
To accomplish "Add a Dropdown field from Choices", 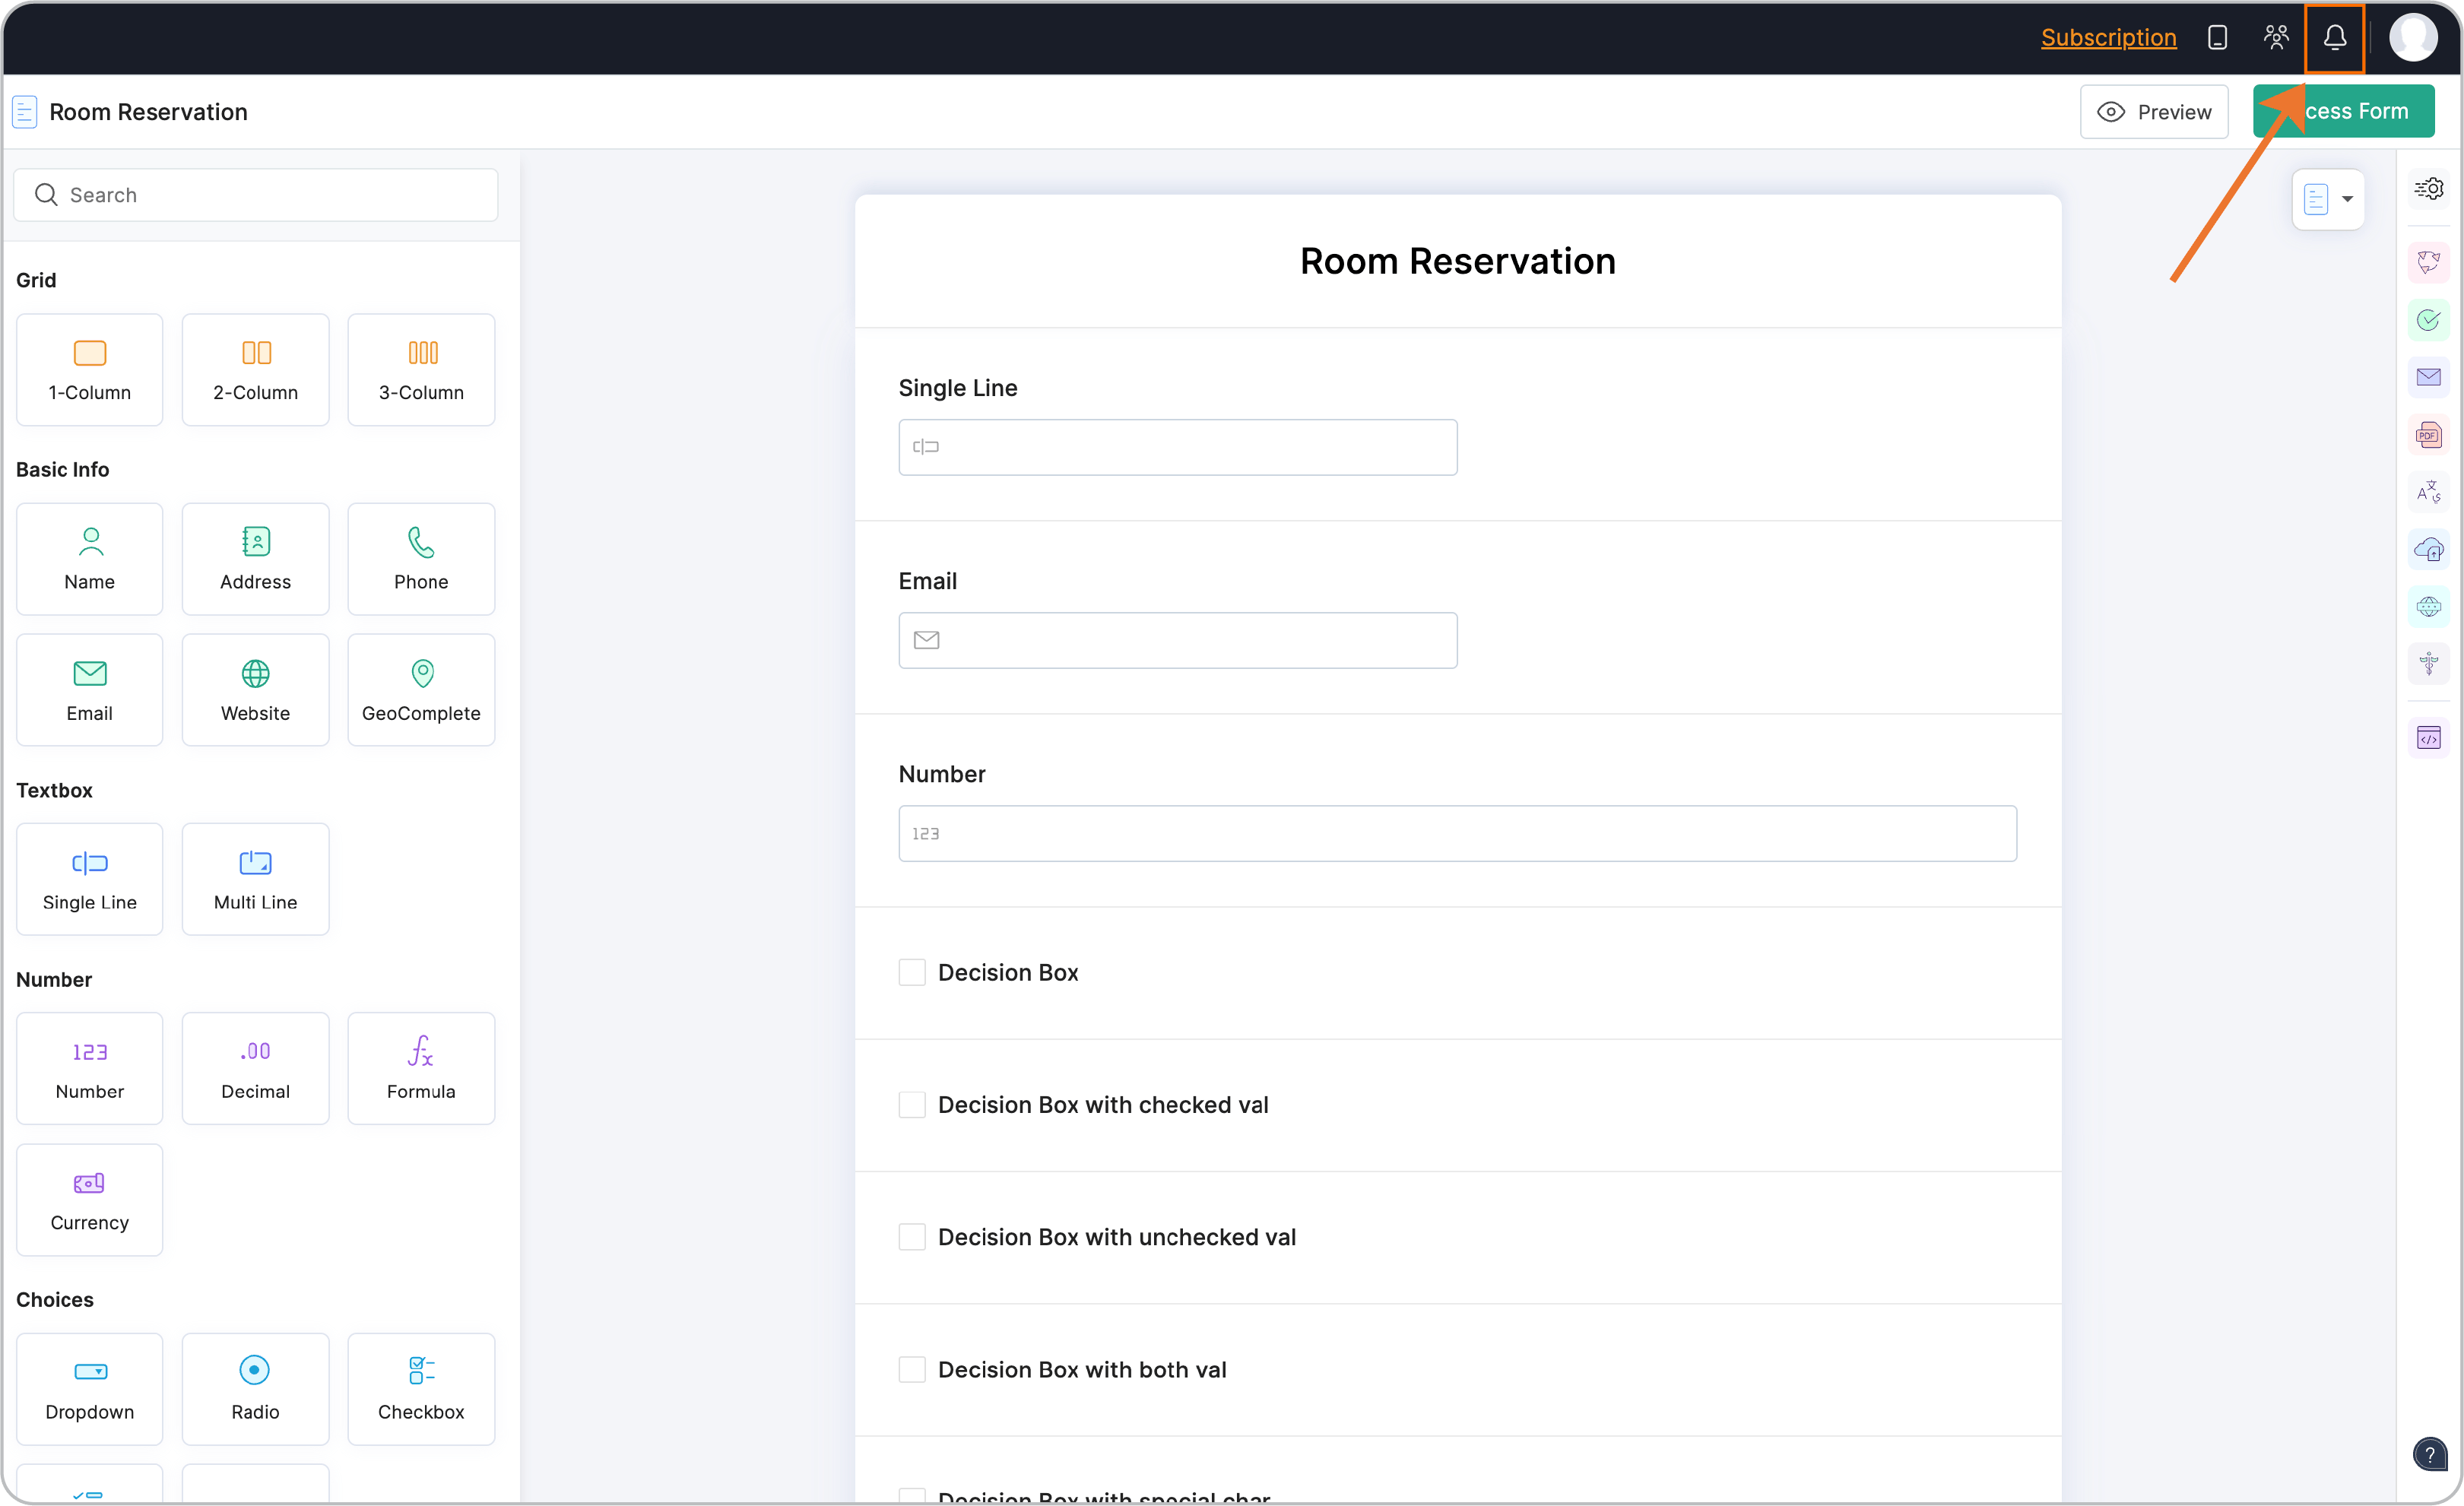I will point(90,1388).
